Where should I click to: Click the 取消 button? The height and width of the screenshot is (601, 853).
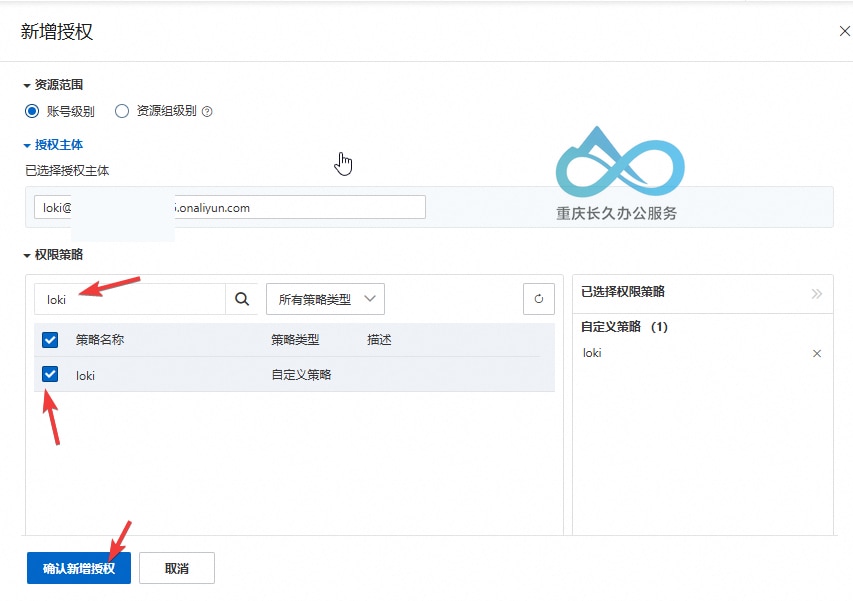pos(177,568)
